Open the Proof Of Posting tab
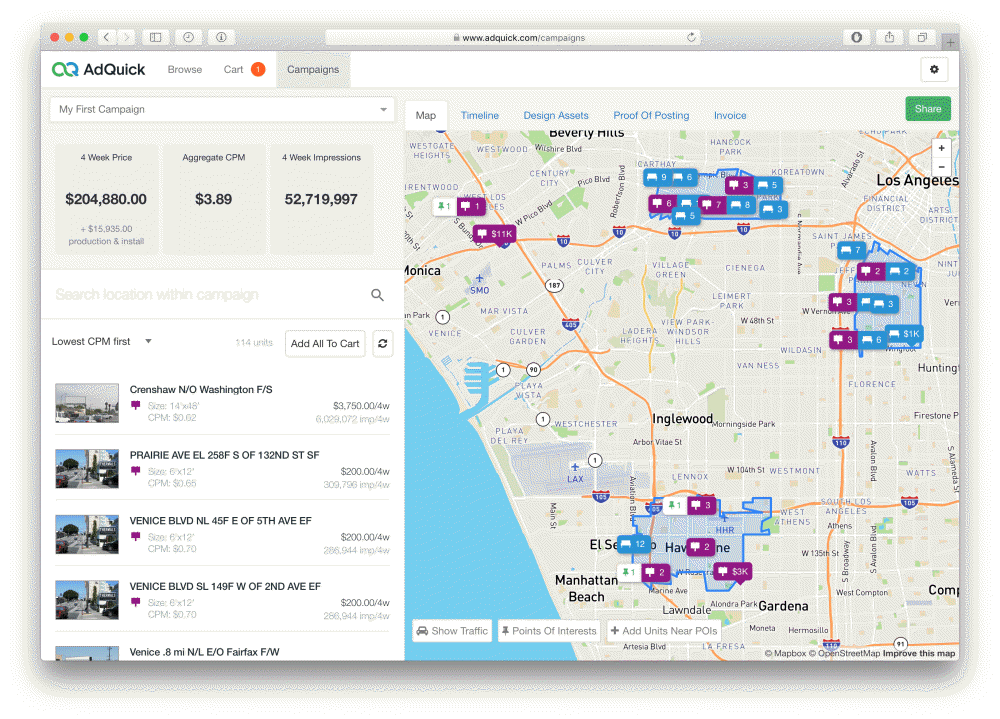 [x=651, y=115]
